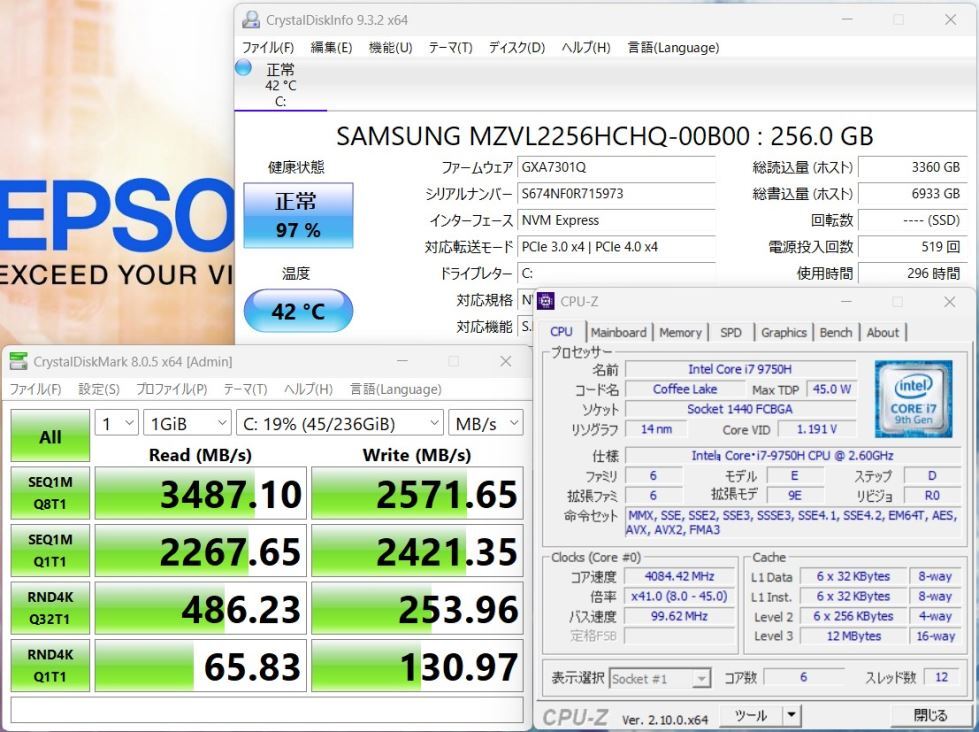This screenshot has width=979, height=732.
Task: Open プロファイル(P) menu in CrystalDiskMark
Action: point(172,389)
